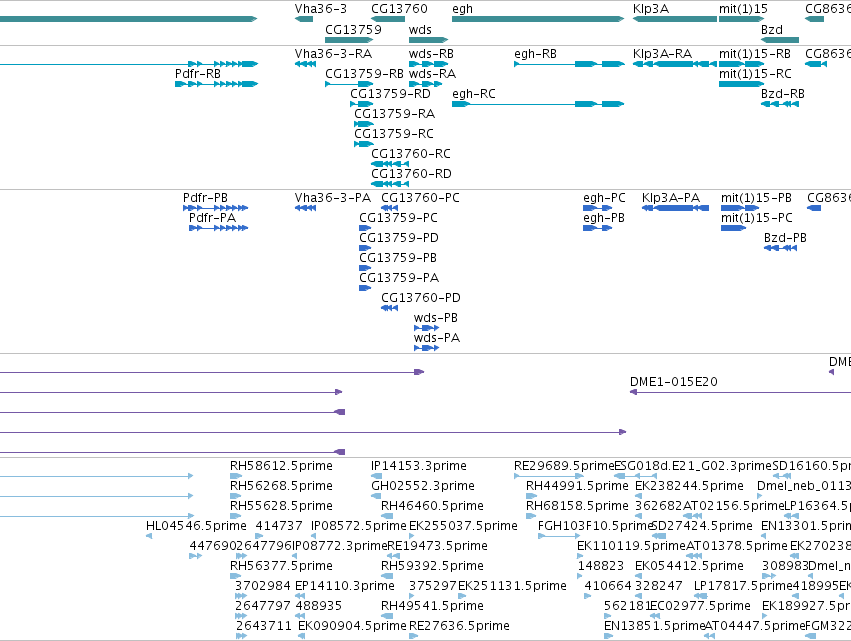Click the EP14110.3prime EST label
Image resolution: width=851 pixels, height=641 pixels.
click(345, 587)
